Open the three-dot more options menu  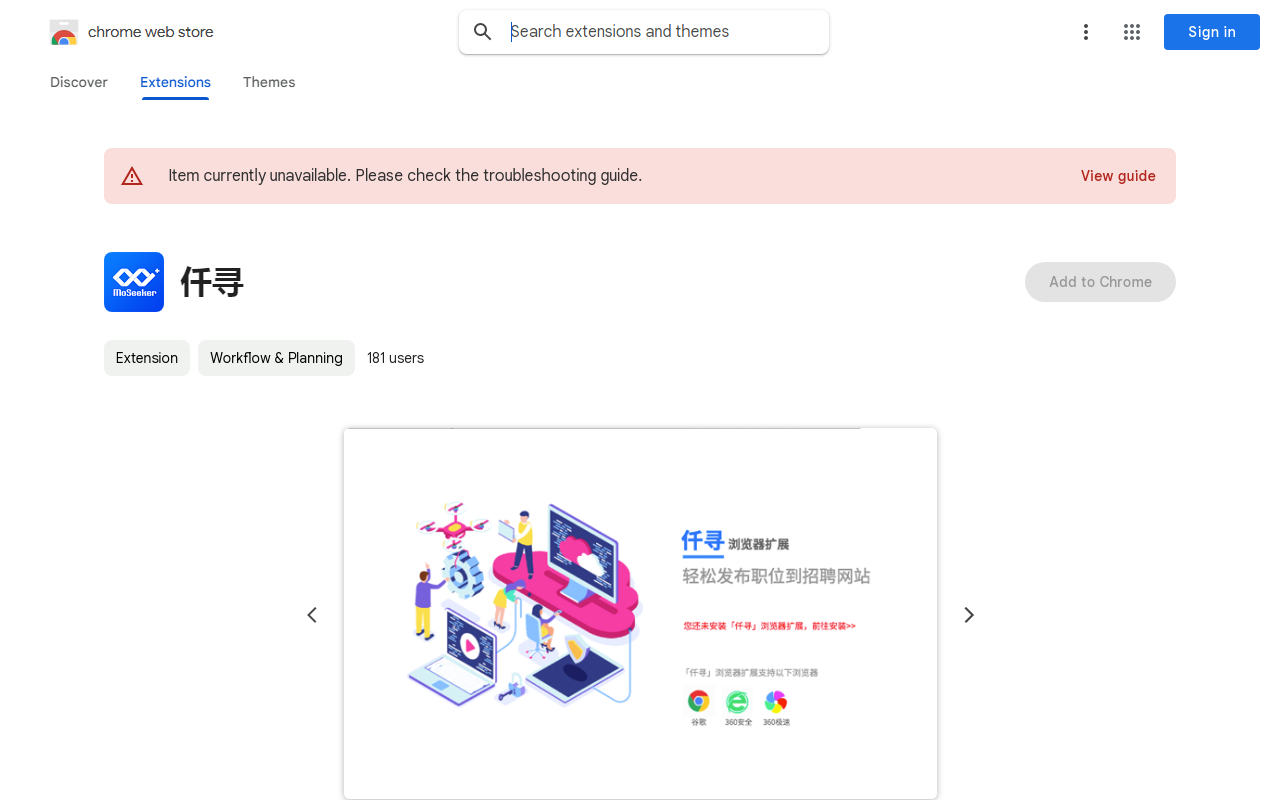(1086, 32)
